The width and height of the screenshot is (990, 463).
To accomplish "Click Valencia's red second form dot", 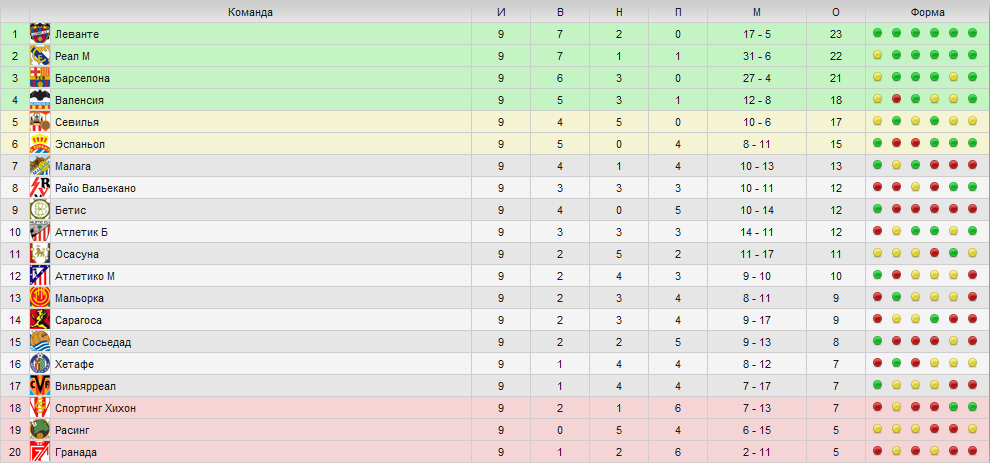I will [896, 99].
